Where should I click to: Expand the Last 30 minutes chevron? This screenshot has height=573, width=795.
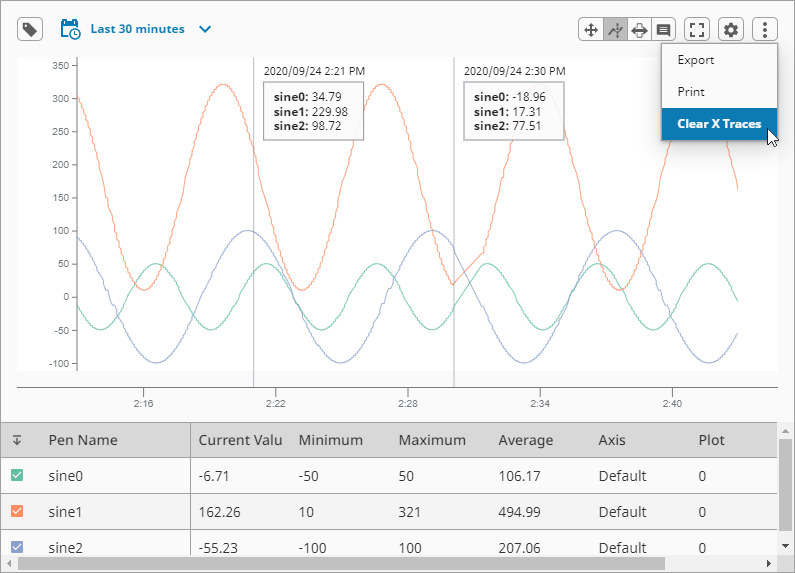pos(205,29)
